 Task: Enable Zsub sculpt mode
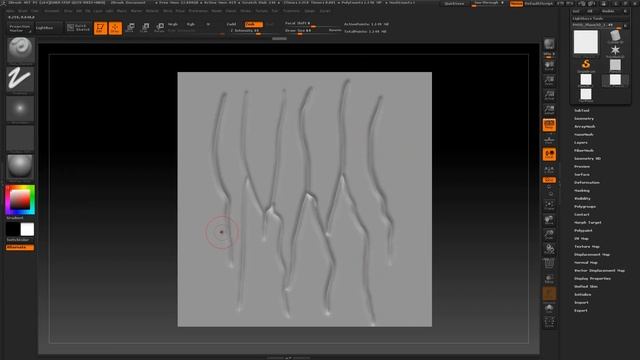pyautogui.click(x=253, y=24)
